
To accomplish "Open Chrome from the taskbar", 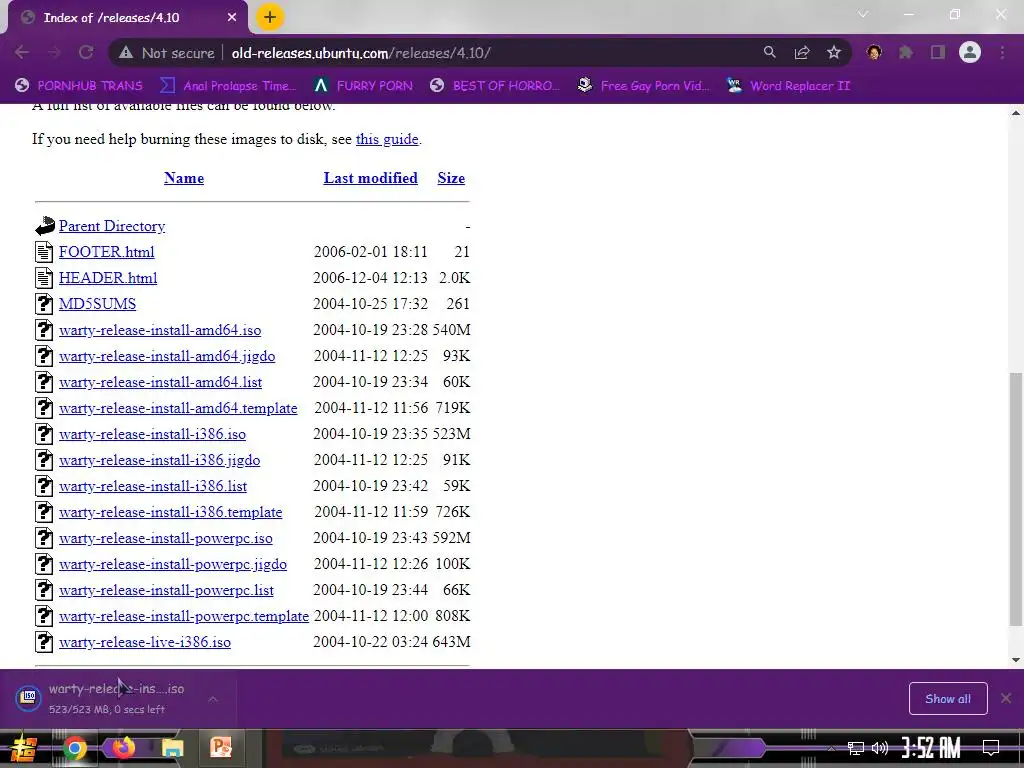I will click(75, 748).
